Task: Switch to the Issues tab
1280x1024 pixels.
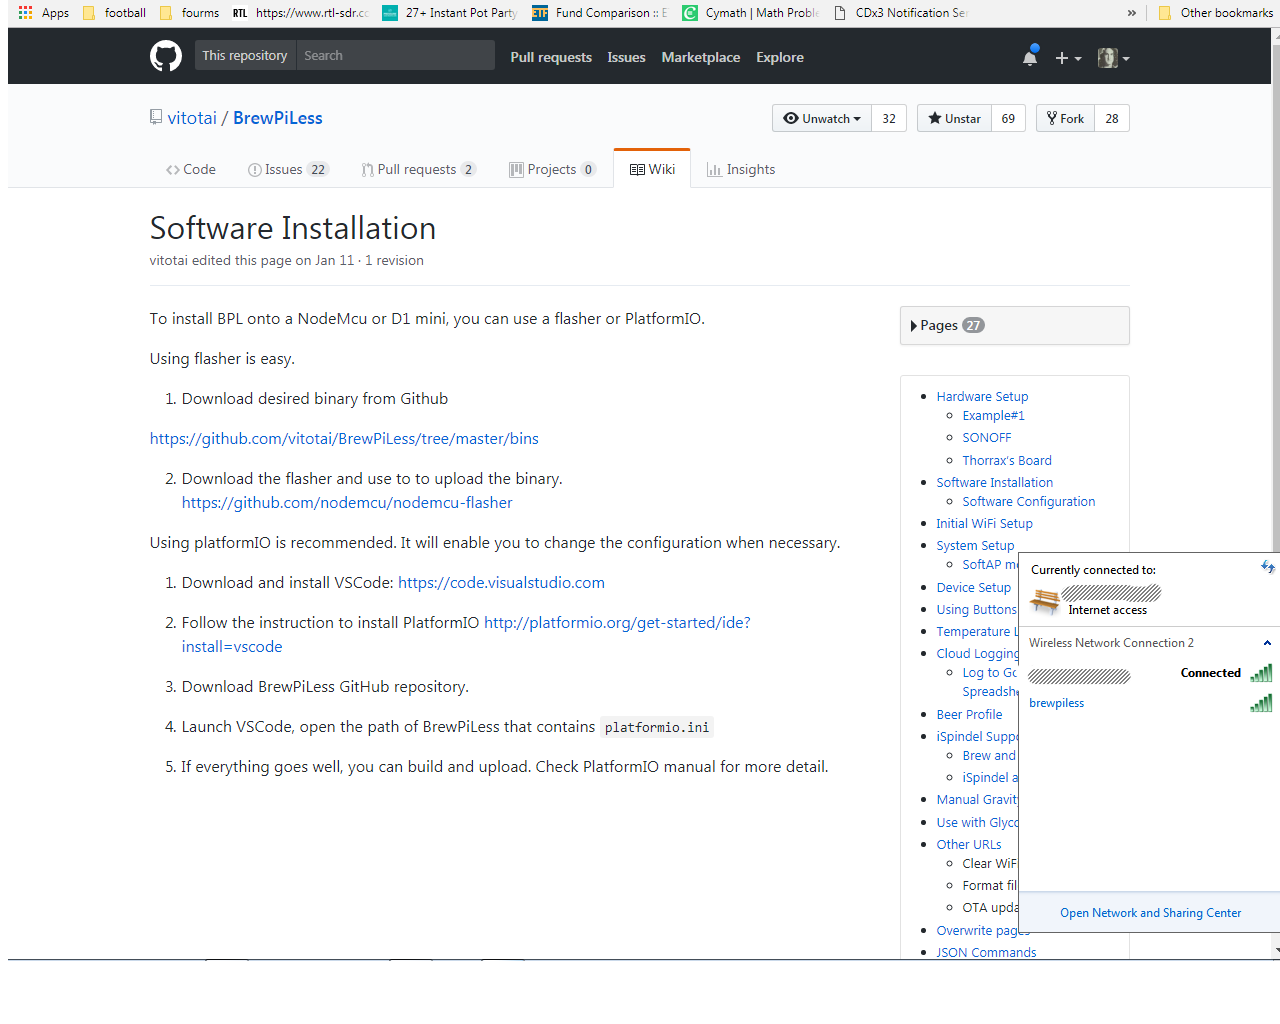Action: point(288,169)
